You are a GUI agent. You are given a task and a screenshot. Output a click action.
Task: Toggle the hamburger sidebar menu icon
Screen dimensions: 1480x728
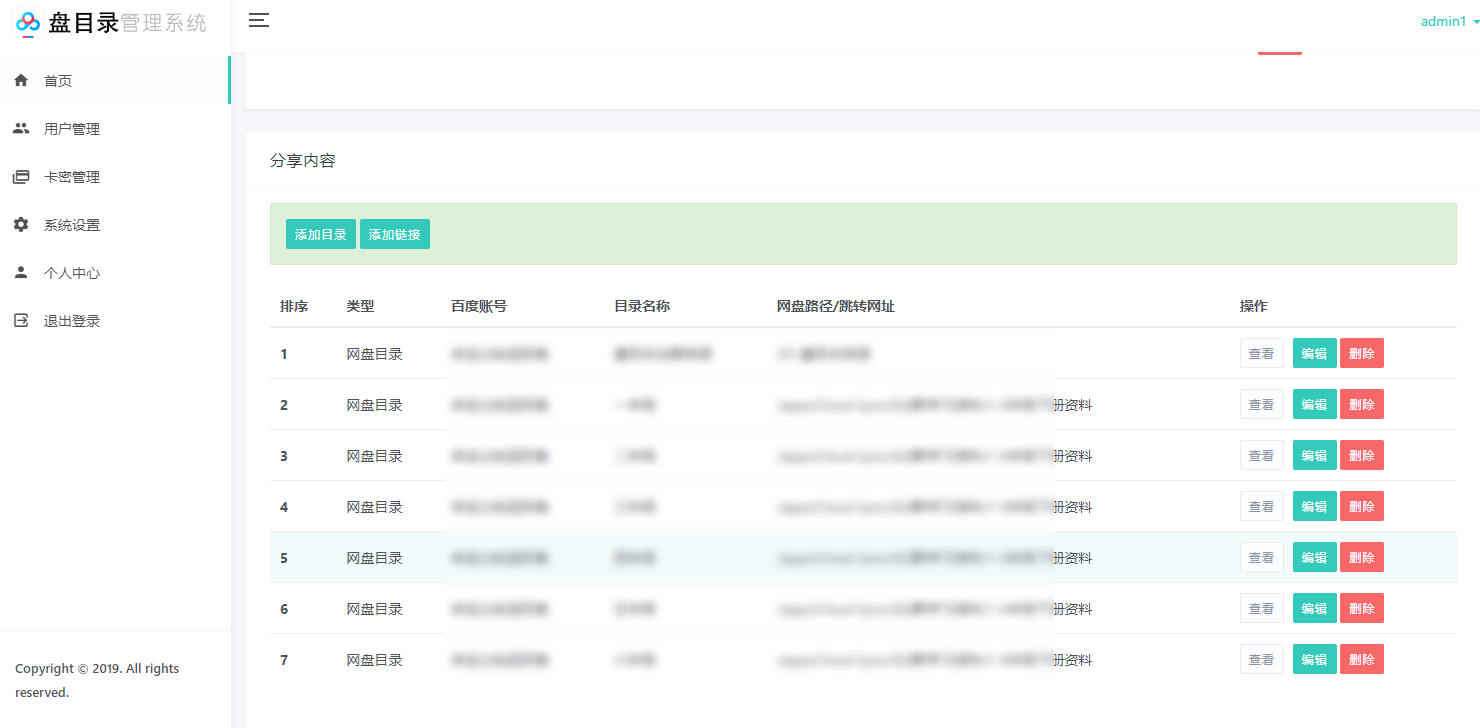tap(259, 20)
